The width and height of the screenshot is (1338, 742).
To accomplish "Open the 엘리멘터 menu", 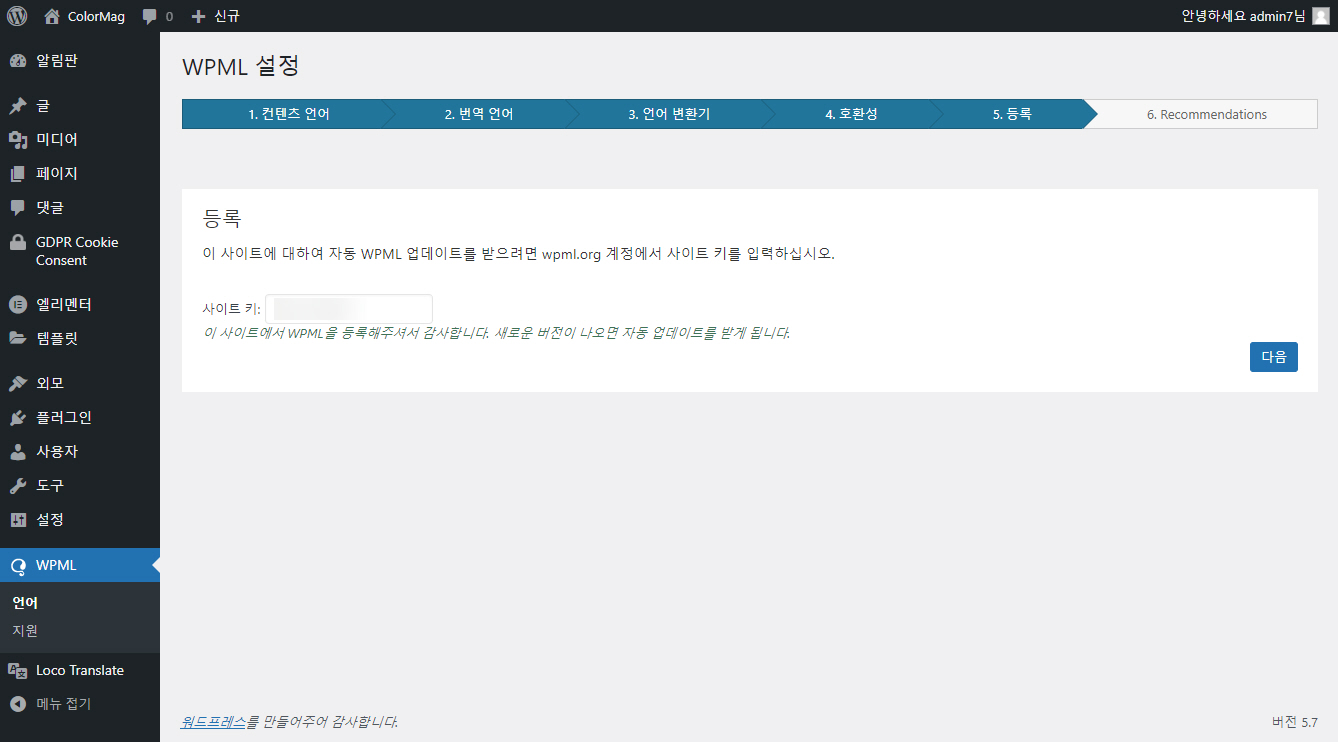I will tap(80, 304).
